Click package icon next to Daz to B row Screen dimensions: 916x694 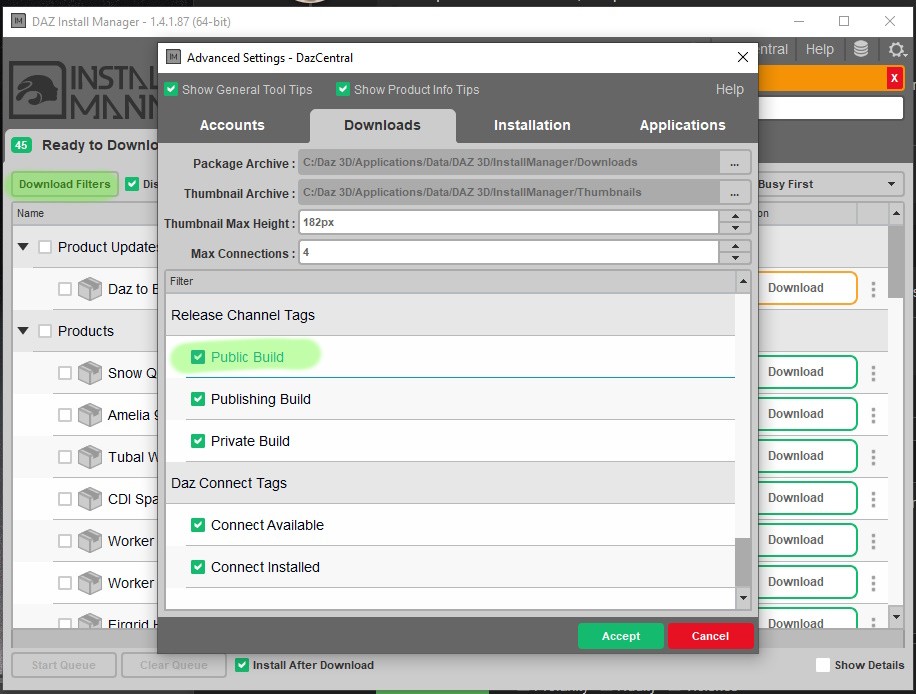coord(90,289)
